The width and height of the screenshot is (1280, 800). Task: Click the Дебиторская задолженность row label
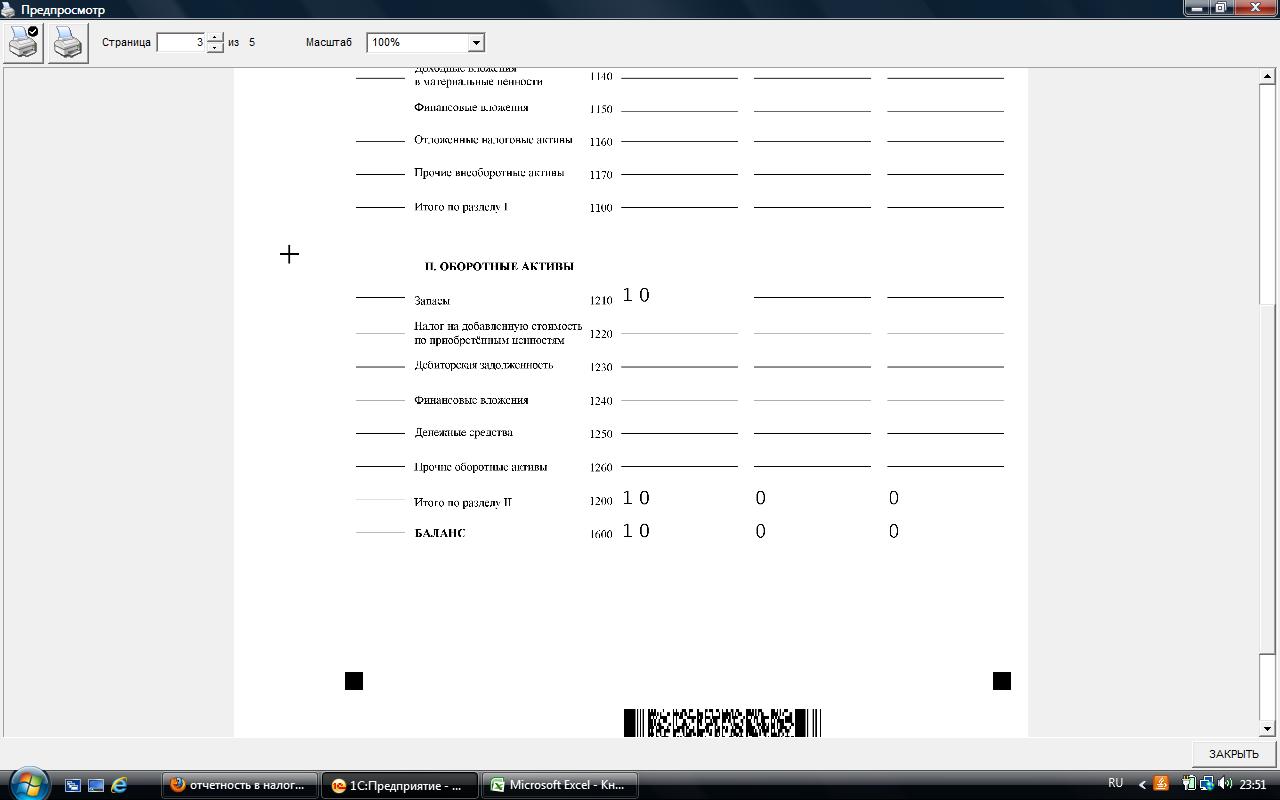pos(484,365)
